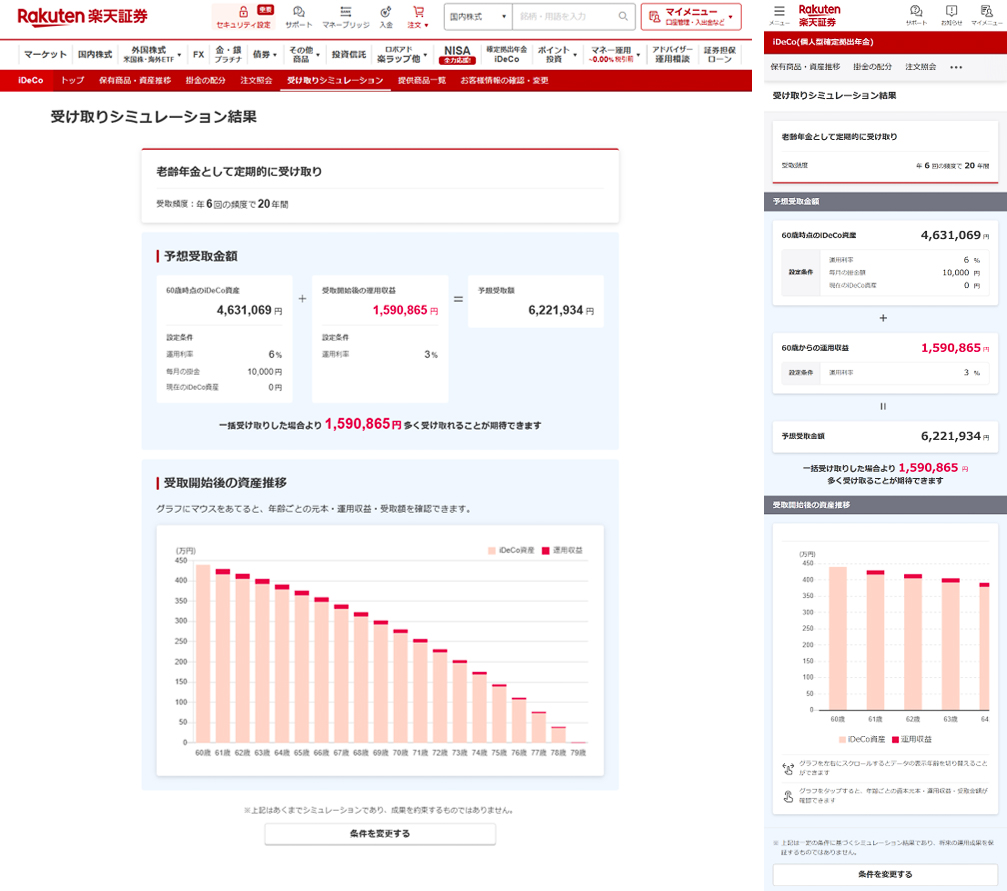Switch to the desktop 掛金の配分 tab
1007x891 pixels.
click(x=206, y=80)
